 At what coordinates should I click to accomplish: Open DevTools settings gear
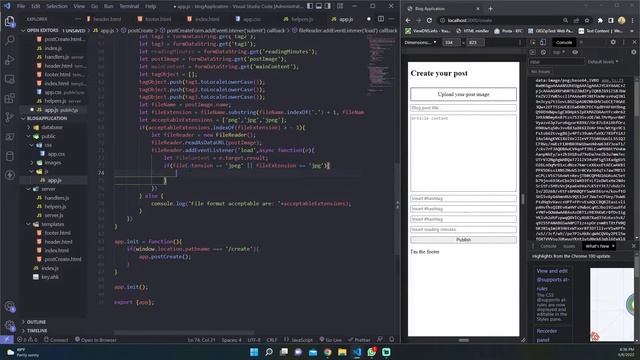613,42
